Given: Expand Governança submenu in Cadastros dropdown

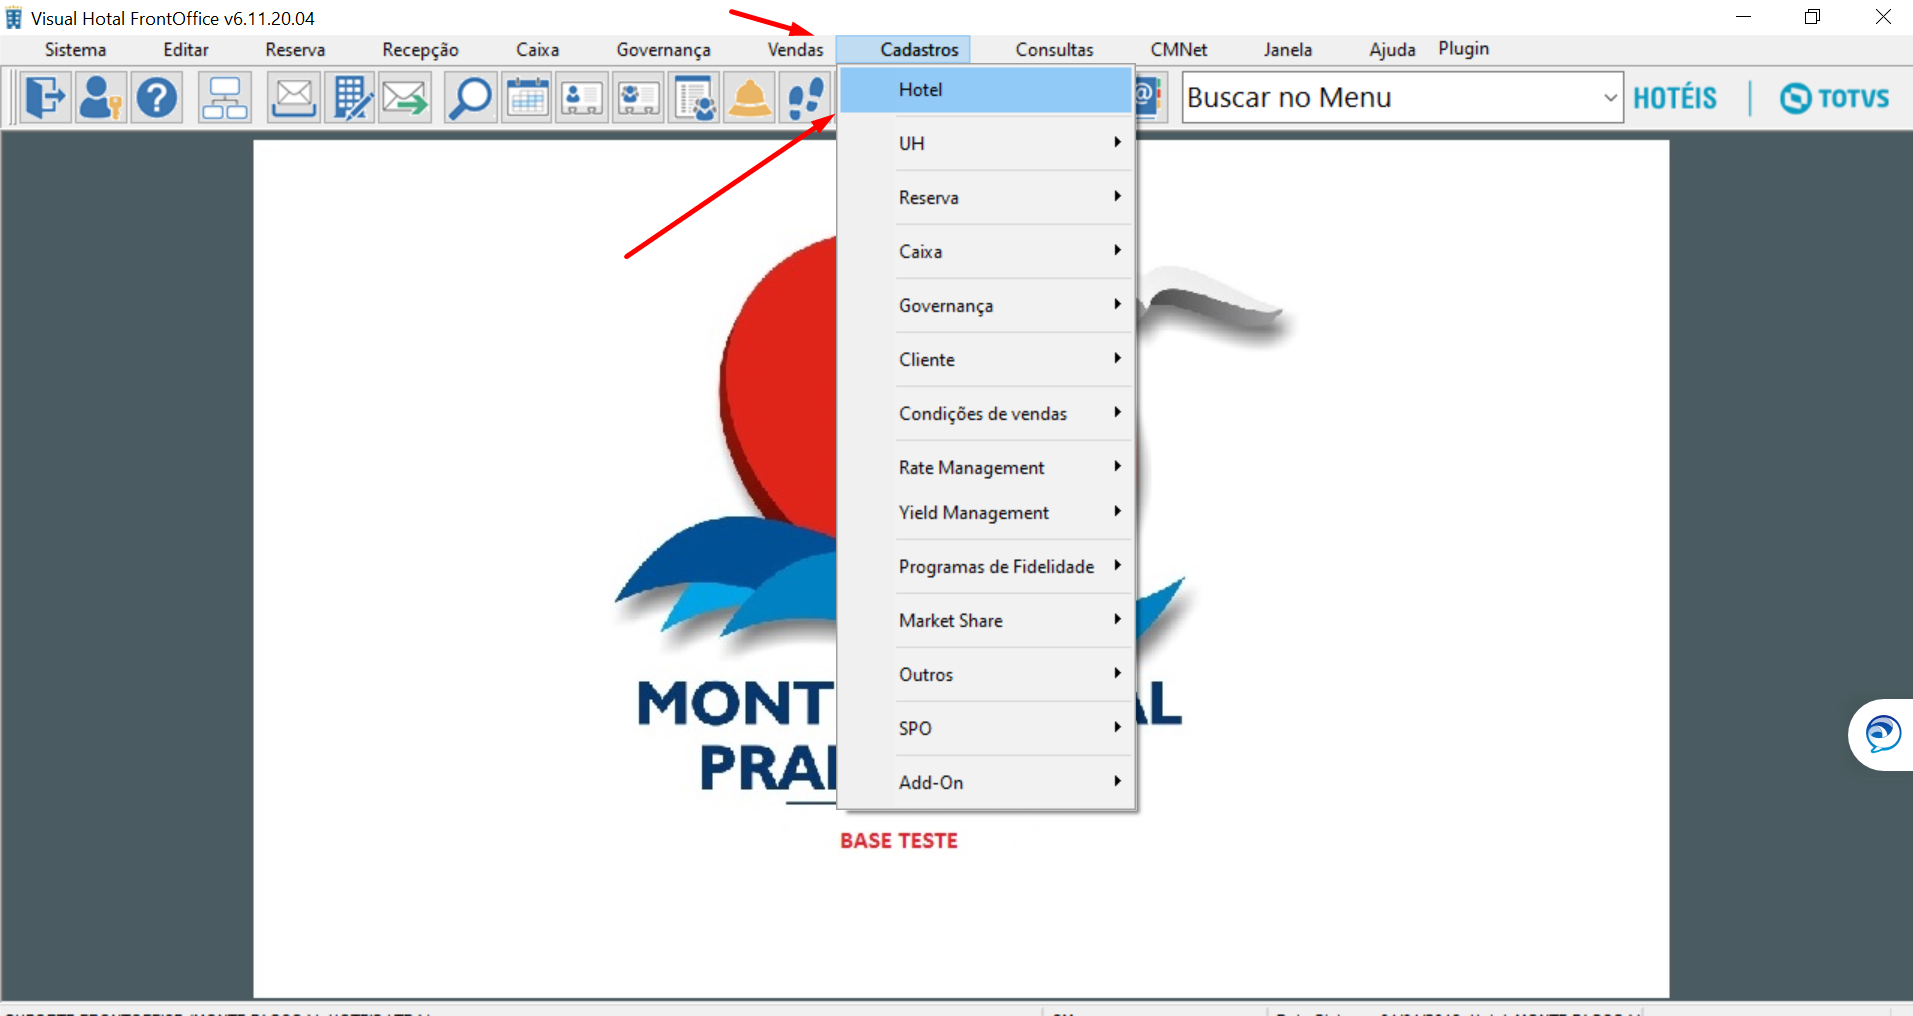Looking at the screenshot, I should (x=985, y=305).
